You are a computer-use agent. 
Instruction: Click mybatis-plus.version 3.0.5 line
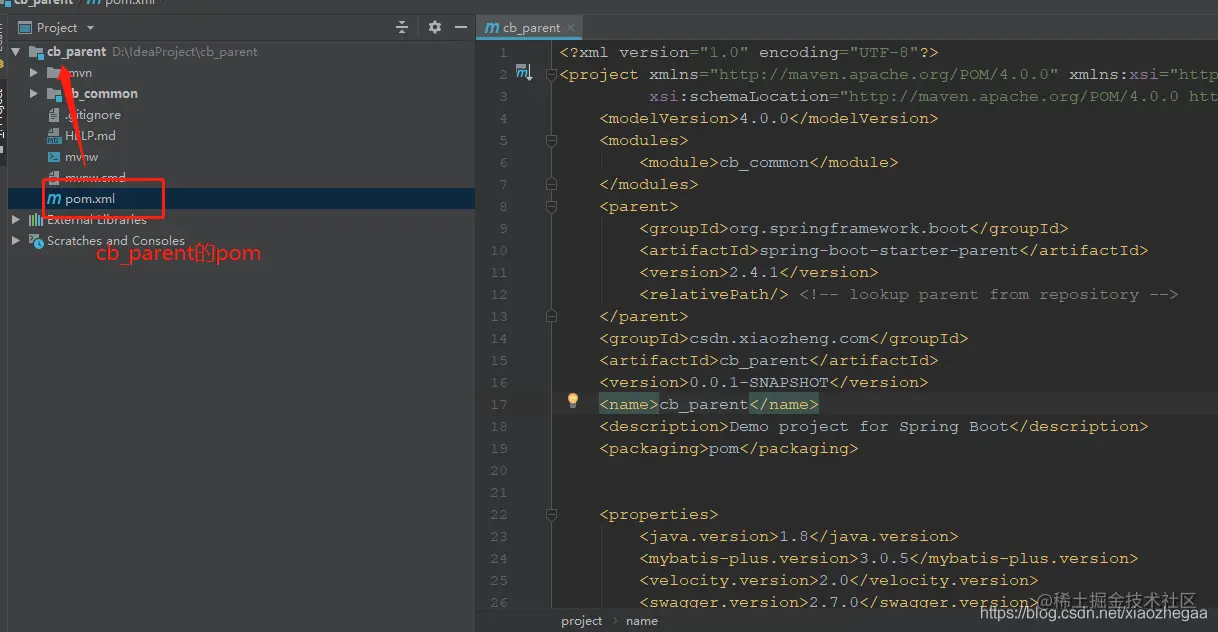889,558
